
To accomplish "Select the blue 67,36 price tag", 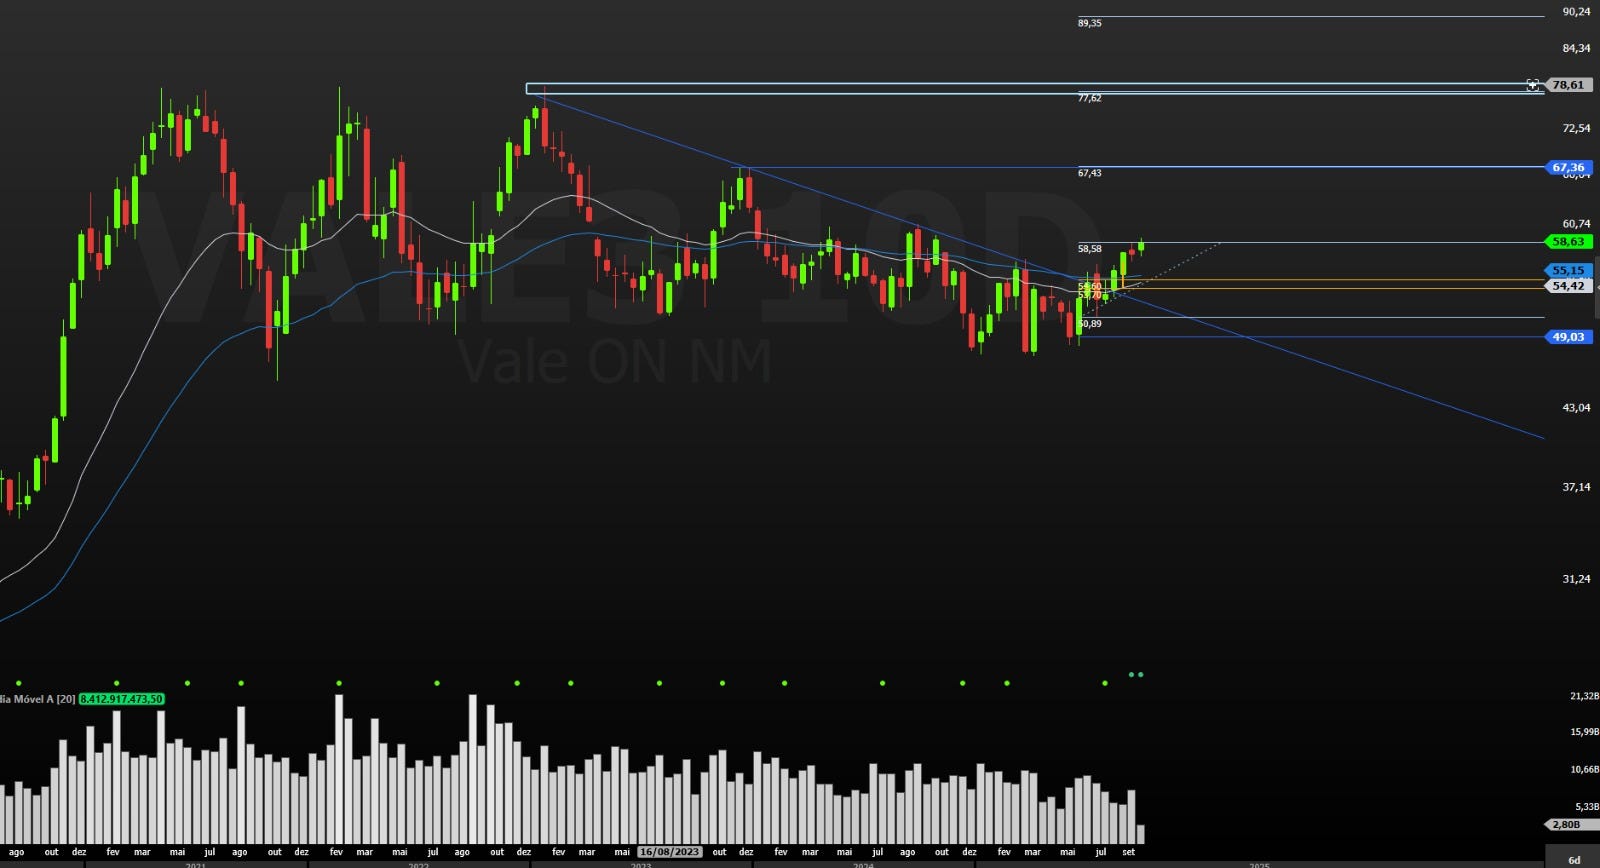I will pos(1569,167).
